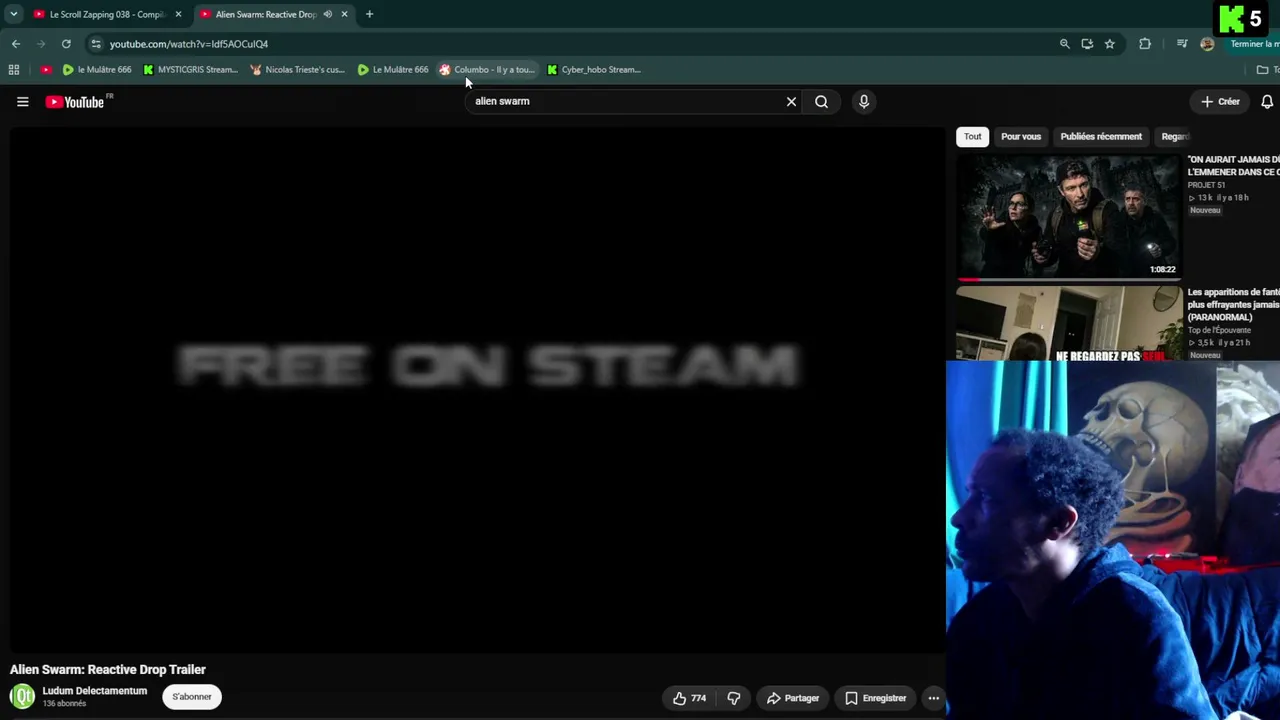Image resolution: width=1280 pixels, height=720 pixels.
Task: Open the Ludum Delectamentum channel avatar
Action: click(22, 696)
